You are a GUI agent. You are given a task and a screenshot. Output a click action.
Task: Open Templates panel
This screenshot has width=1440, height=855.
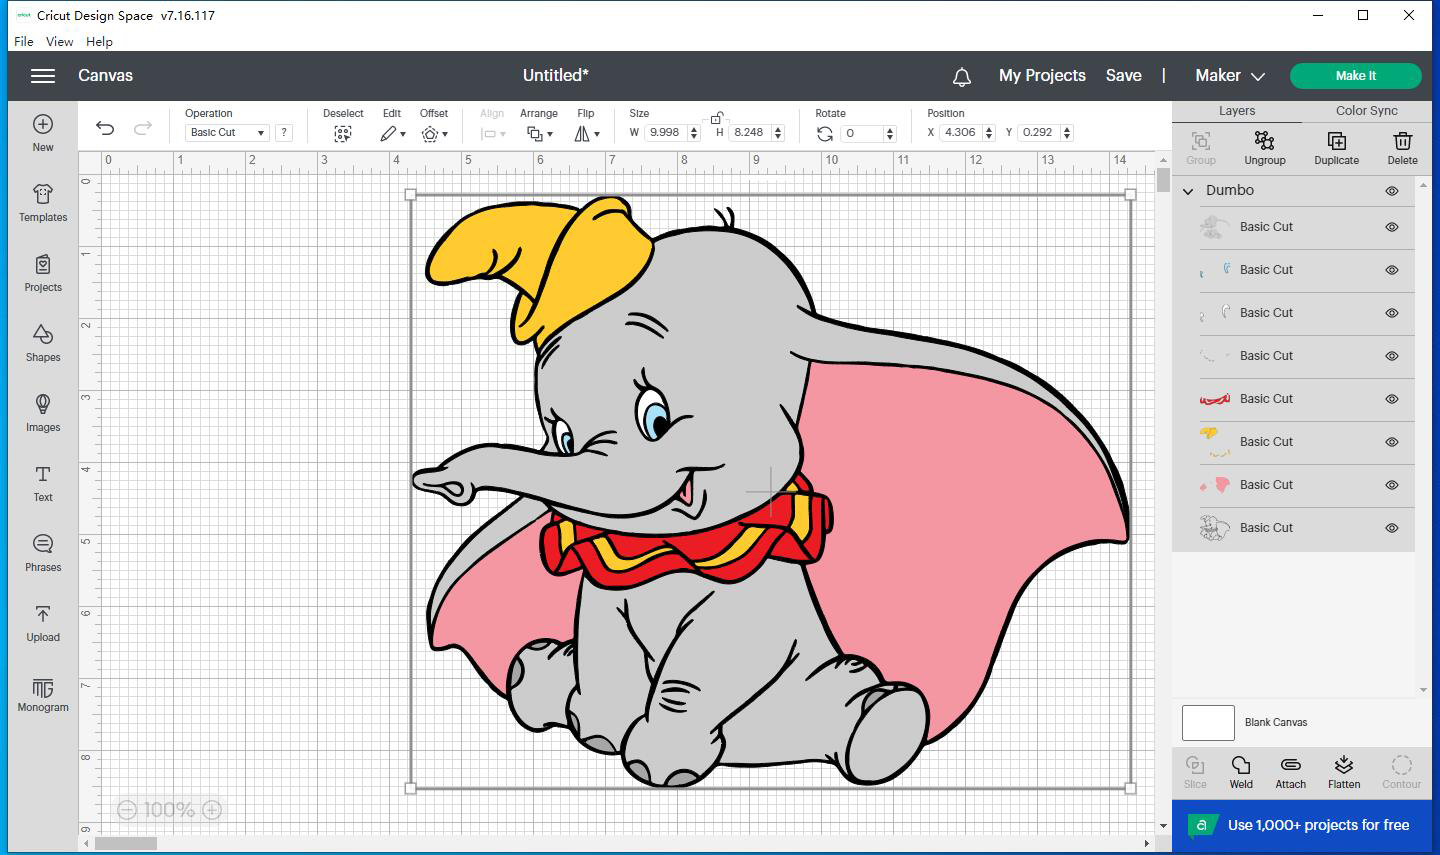[x=43, y=203]
